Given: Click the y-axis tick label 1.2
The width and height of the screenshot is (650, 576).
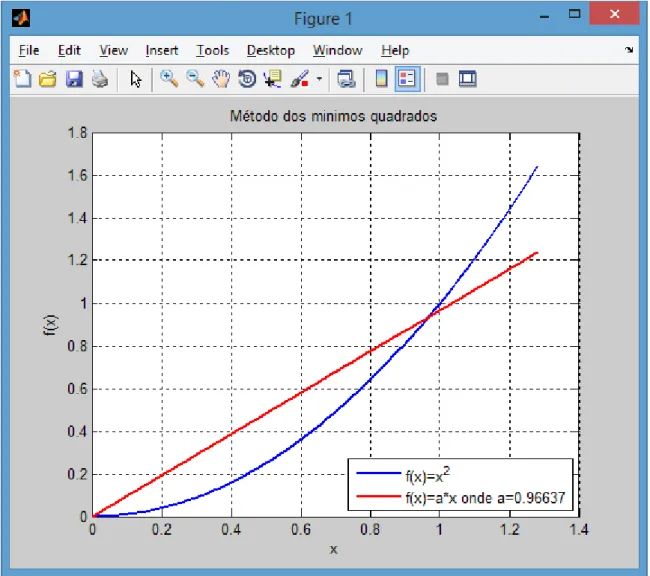Looking at the screenshot, I should coord(78,260).
